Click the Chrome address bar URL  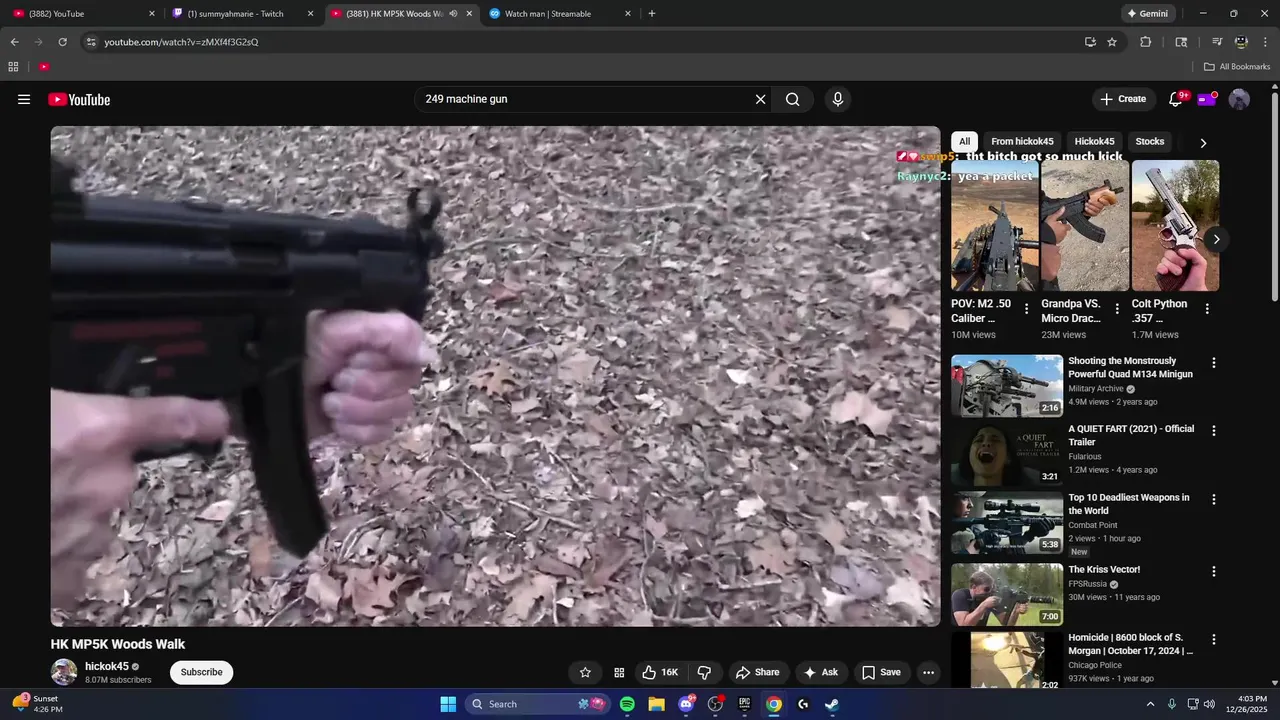pyautogui.click(x=182, y=42)
